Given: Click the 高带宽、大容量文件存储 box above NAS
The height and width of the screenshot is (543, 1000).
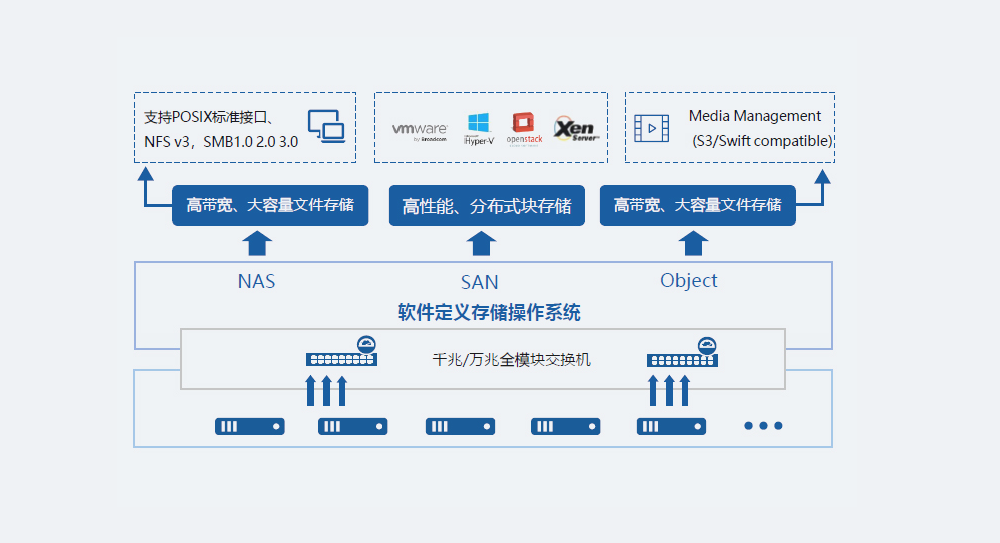Looking at the screenshot, I should [x=270, y=205].
